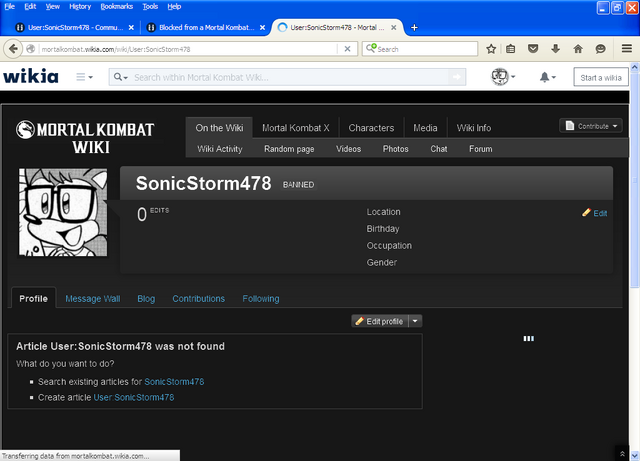Viewport: 640px width, 461px height.
Task: Click the pencil Edit link in masthead
Action: (x=595, y=213)
